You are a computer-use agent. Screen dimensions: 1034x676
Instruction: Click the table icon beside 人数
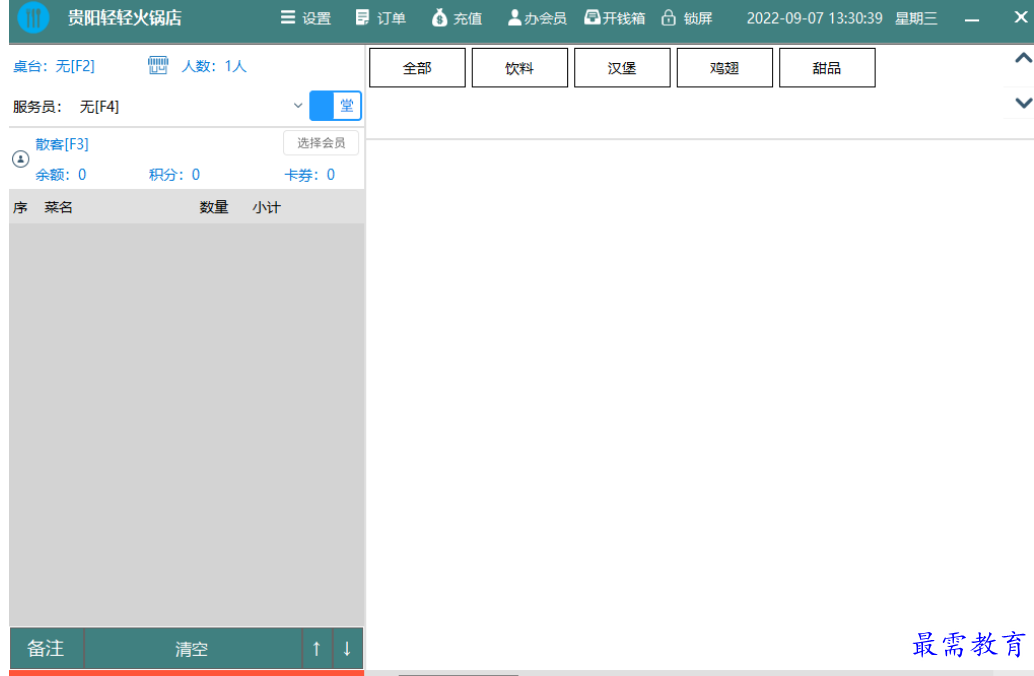158,65
